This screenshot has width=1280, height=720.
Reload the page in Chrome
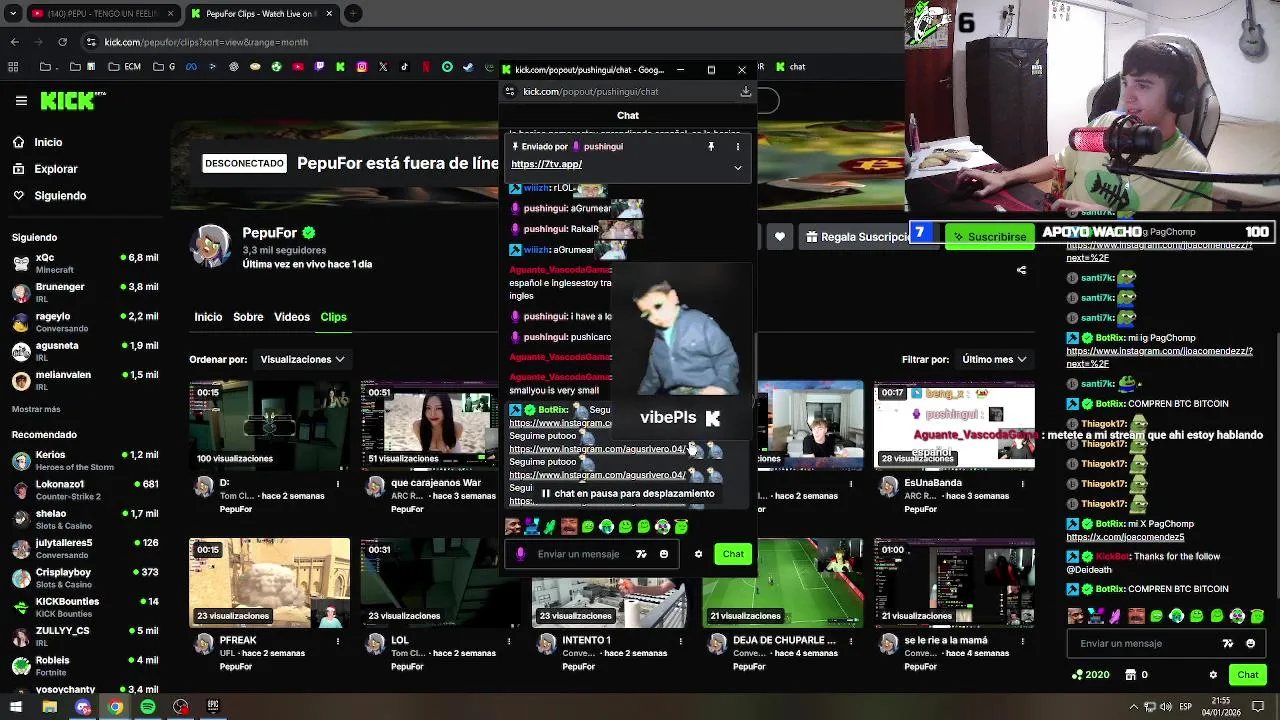click(x=62, y=42)
